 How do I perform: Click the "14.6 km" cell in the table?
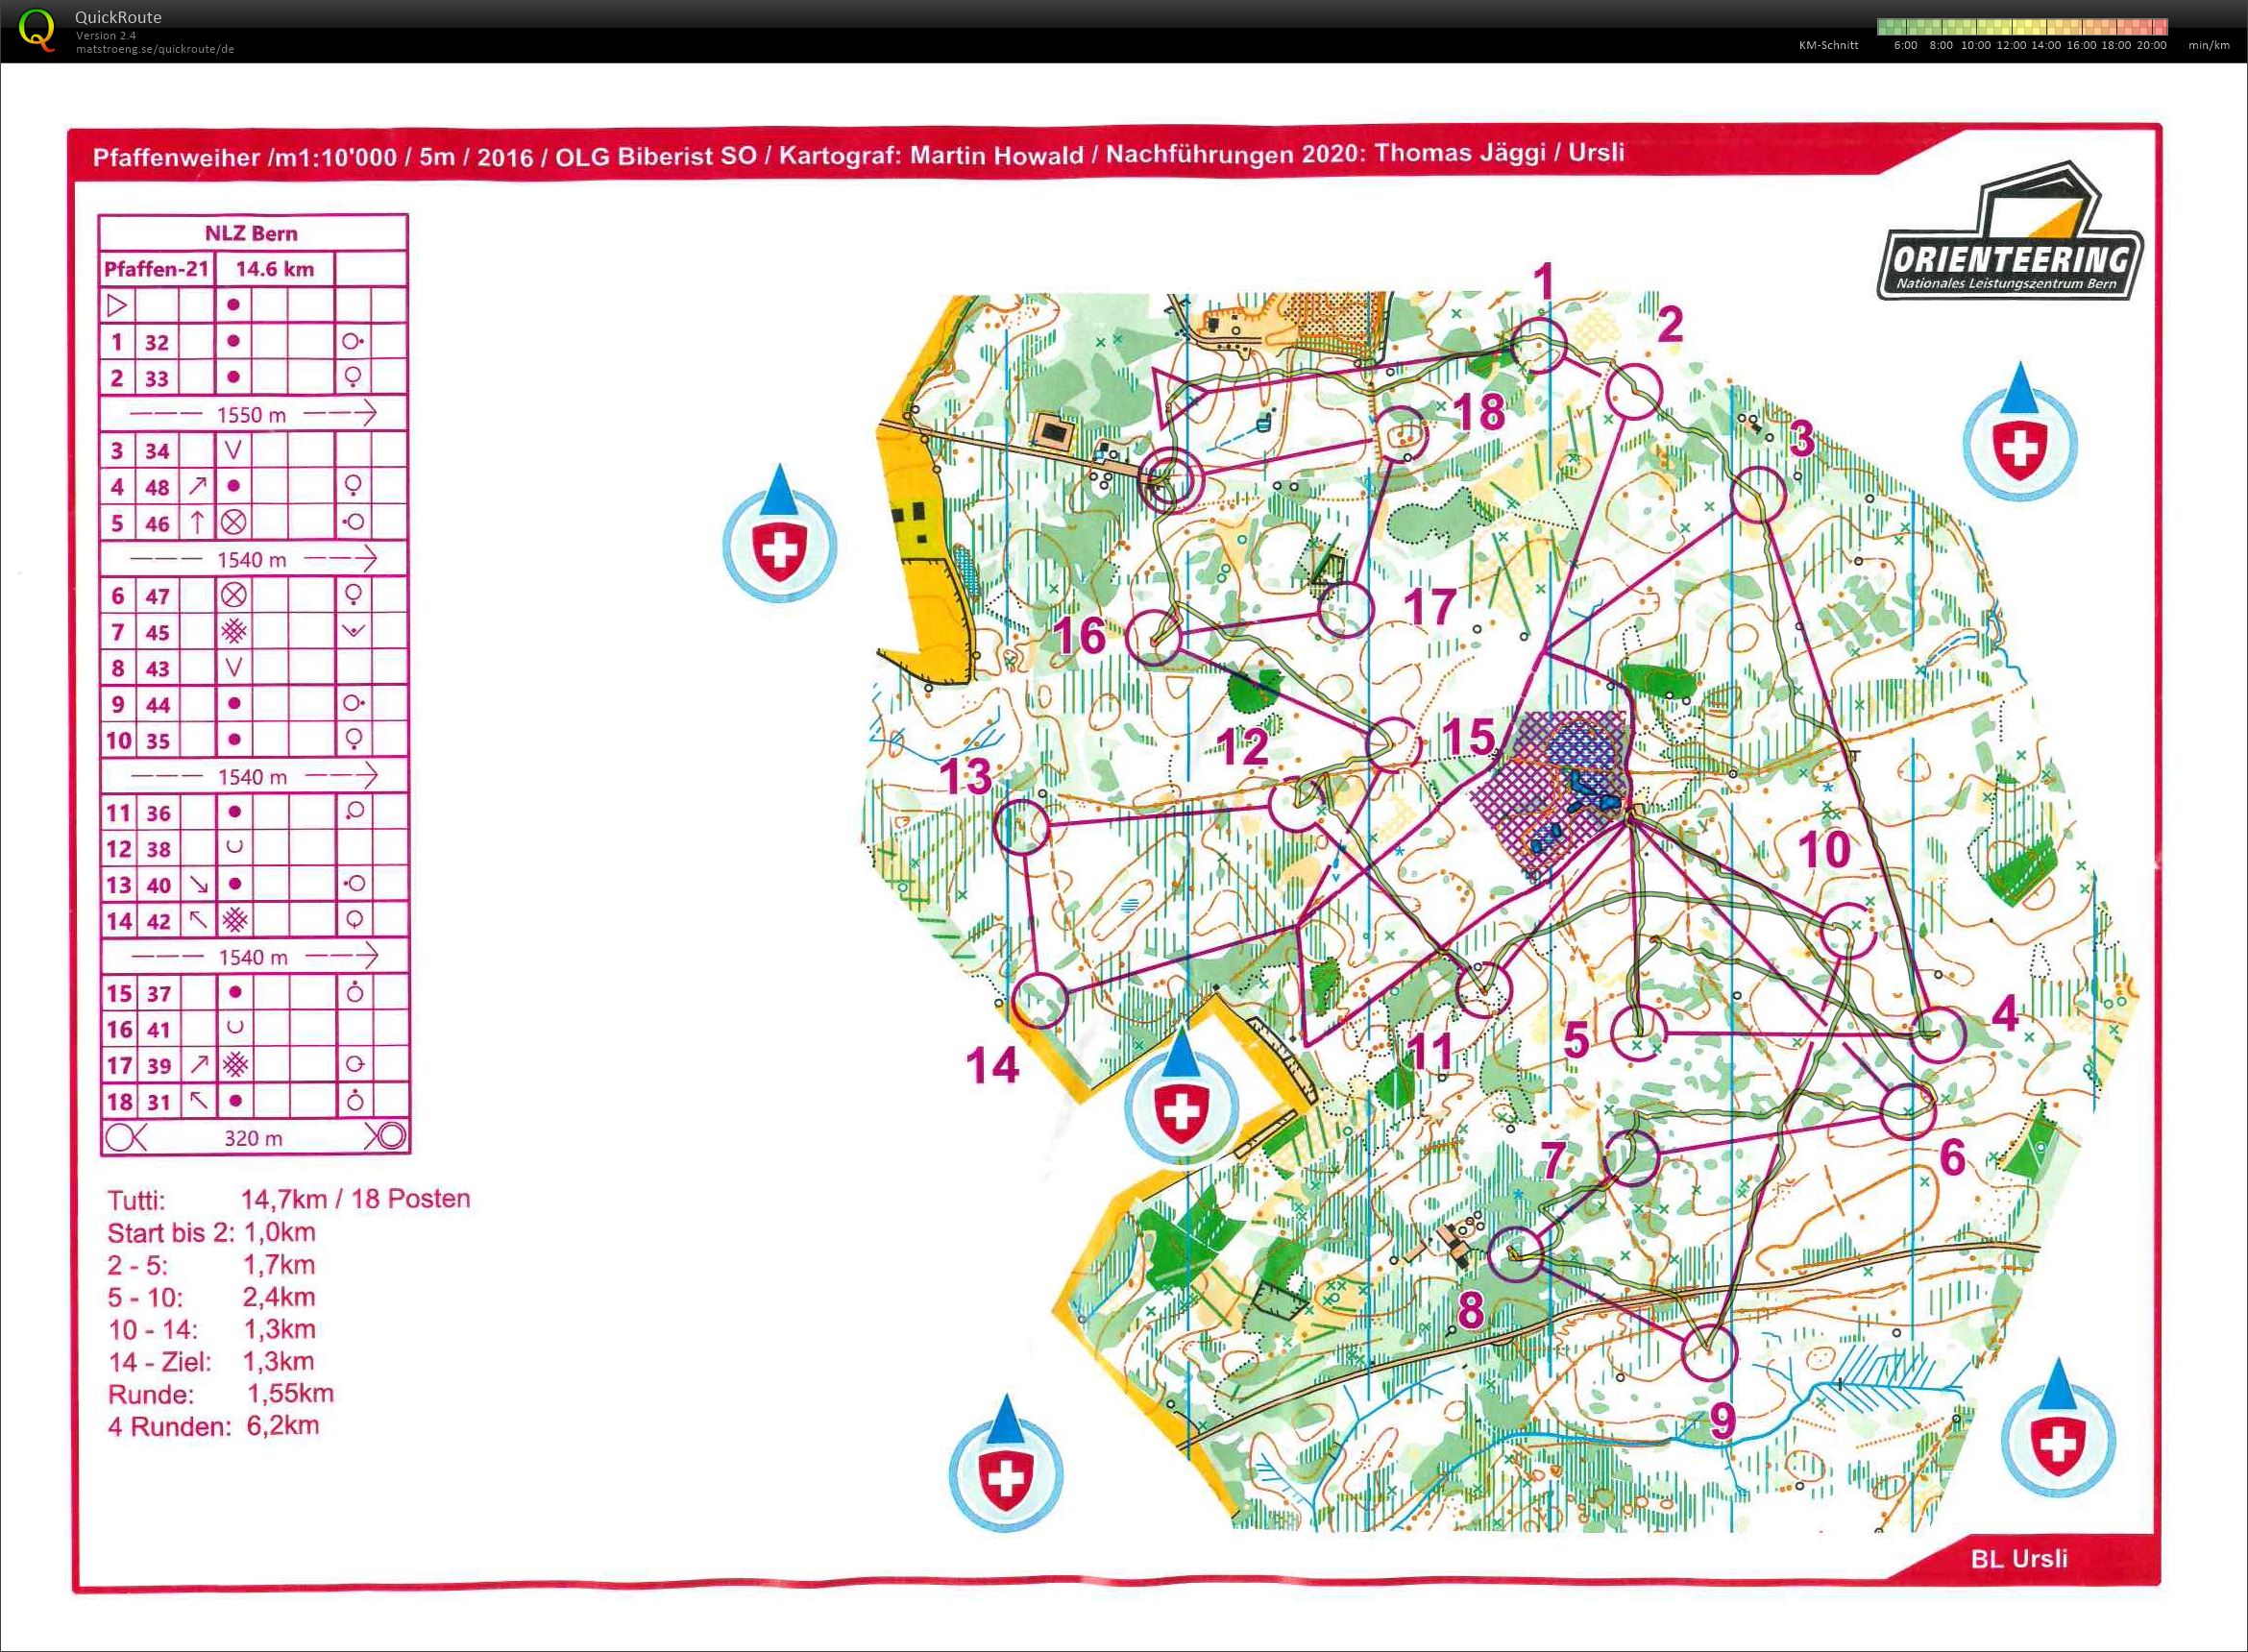pyautogui.click(x=275, y=269)
